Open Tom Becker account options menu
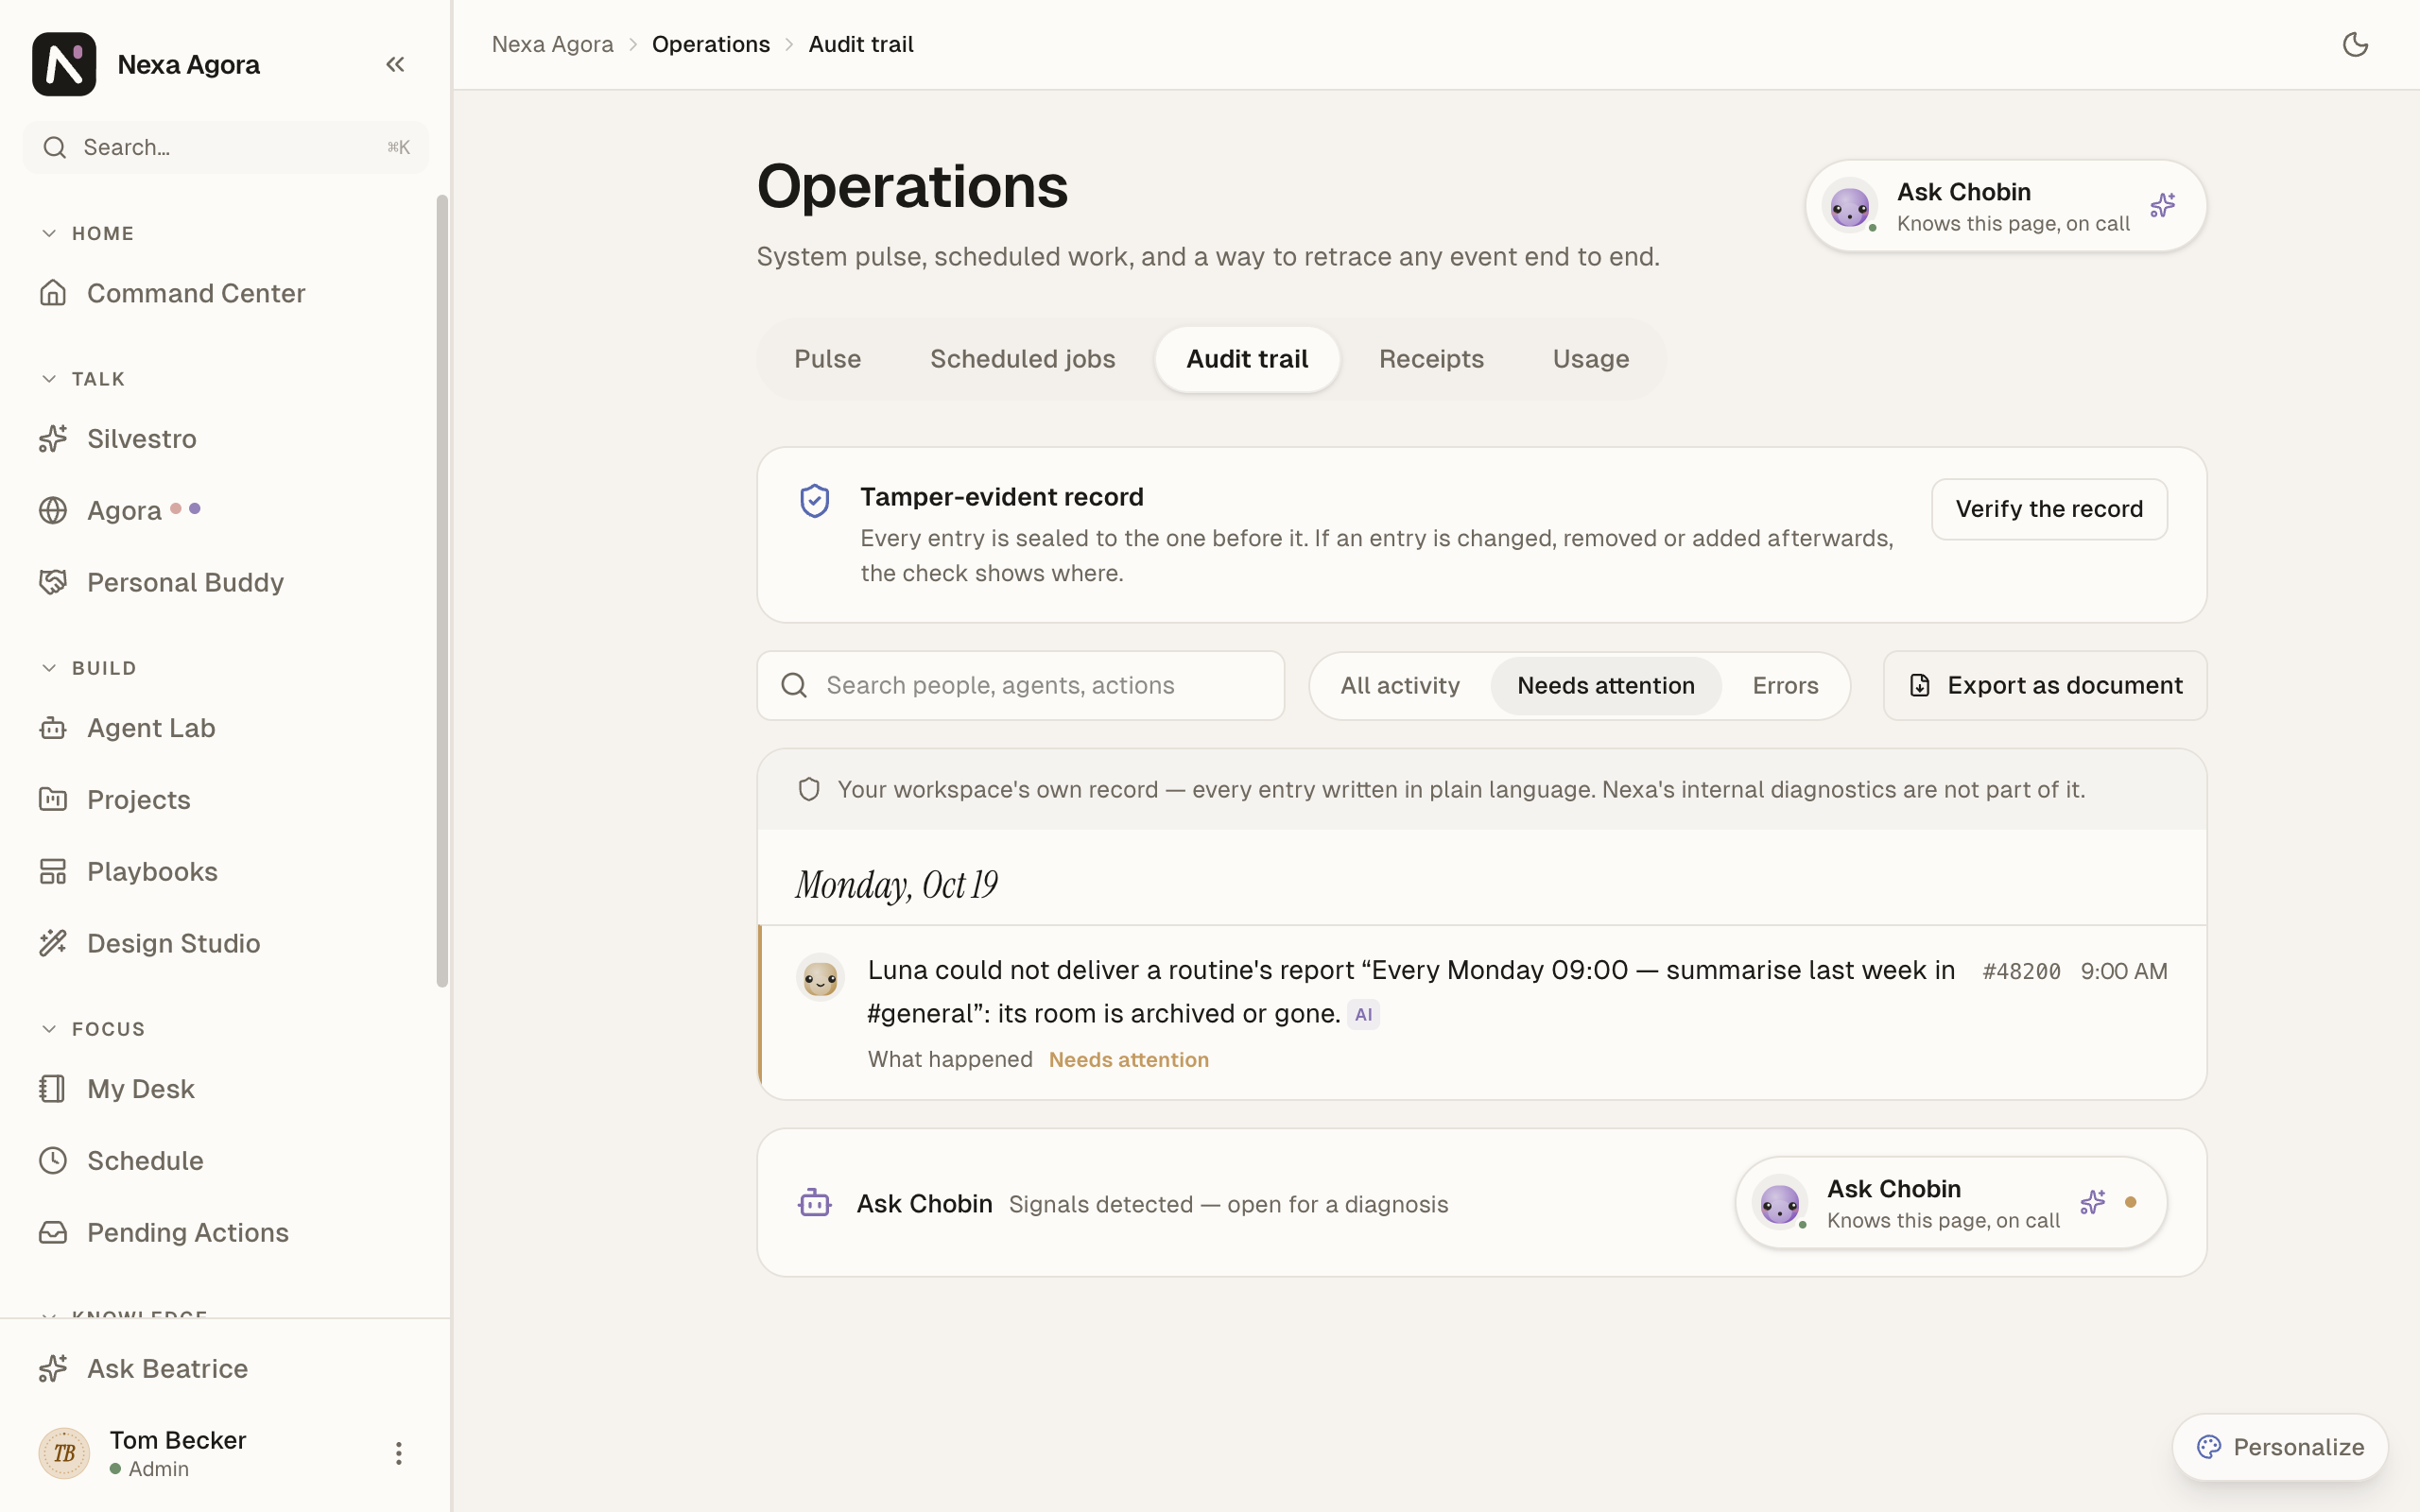Viewport: 2420px width, 1512px height. (398, 1453)
